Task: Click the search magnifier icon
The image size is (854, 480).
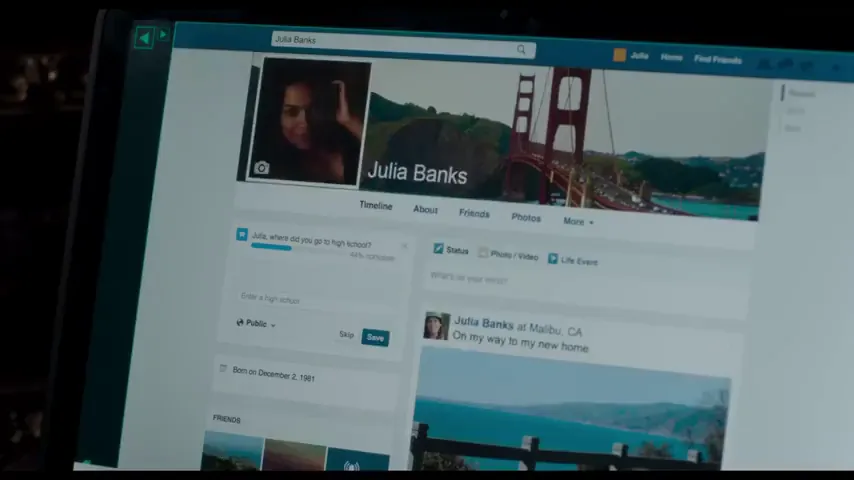Action: (x=521, y=50)
